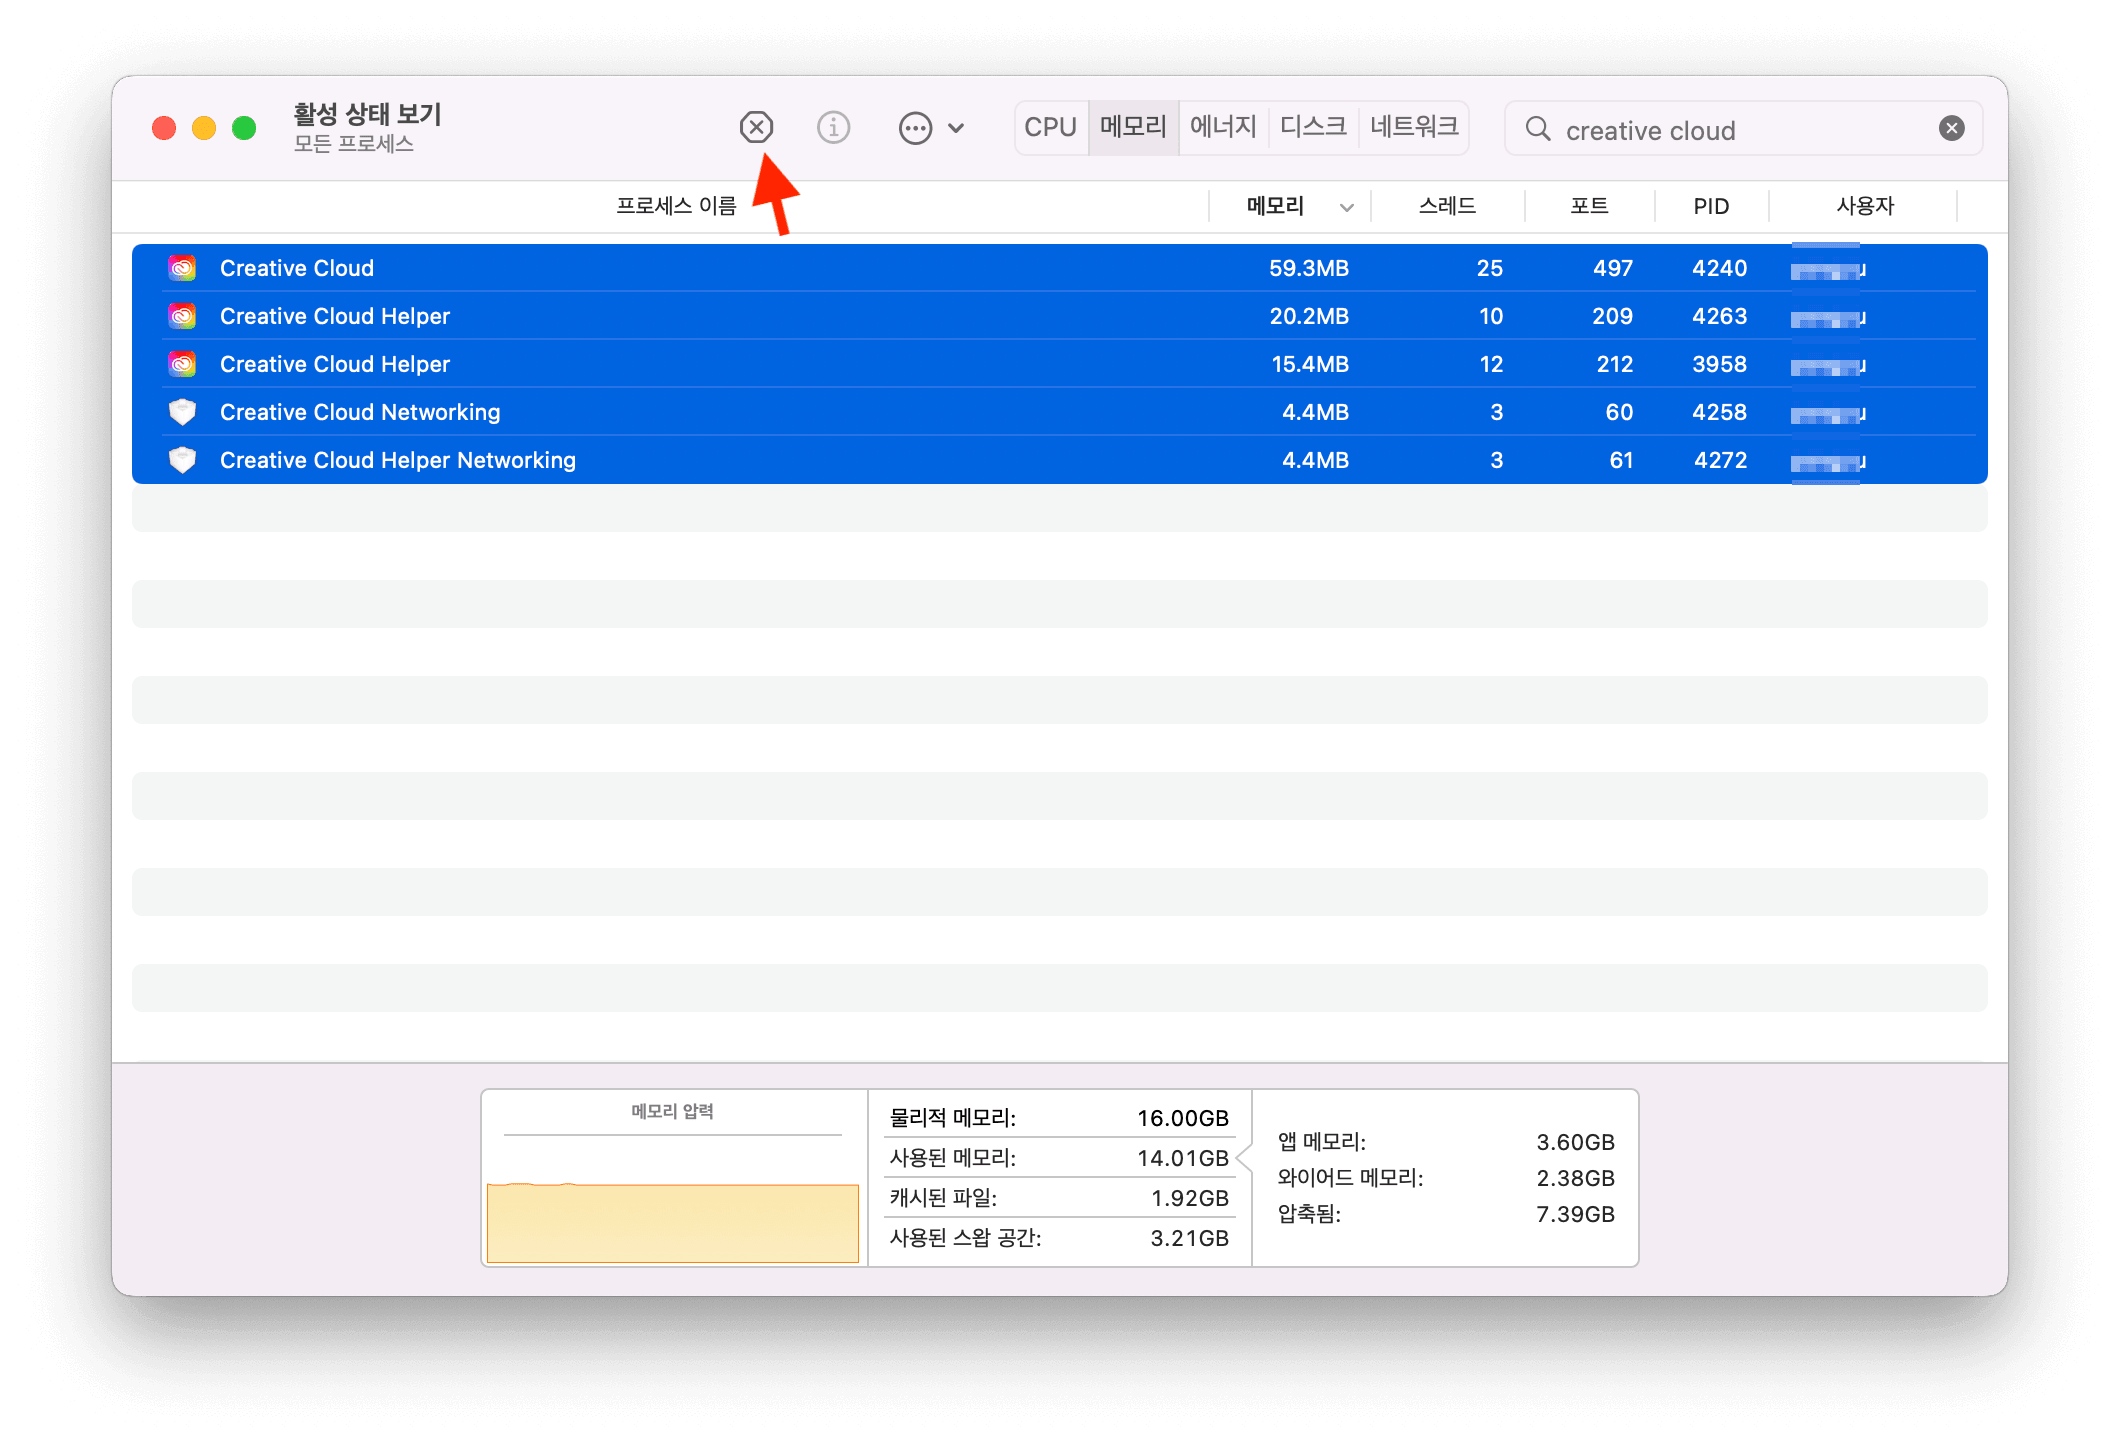Switch to the CPU tab
The height and width of the screenshot is (1444, 2120).
pyautogui.click(x=1050, y=127)
